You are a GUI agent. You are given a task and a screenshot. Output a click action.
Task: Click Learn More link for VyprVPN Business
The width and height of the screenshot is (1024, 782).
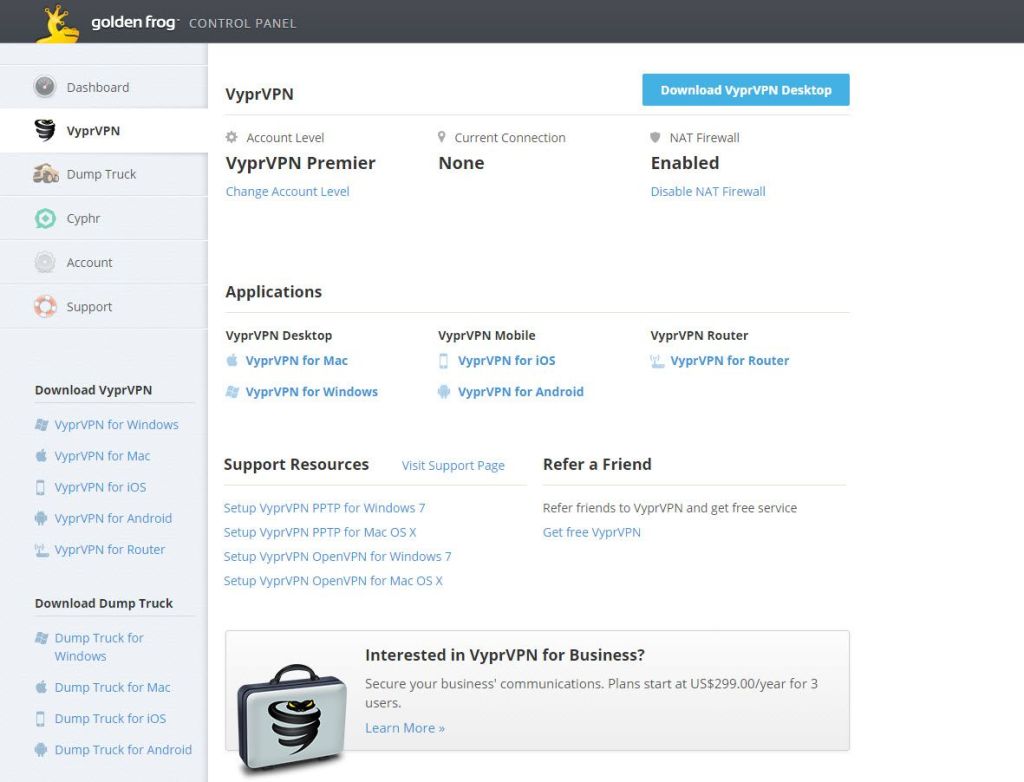[x=405, y=728]
